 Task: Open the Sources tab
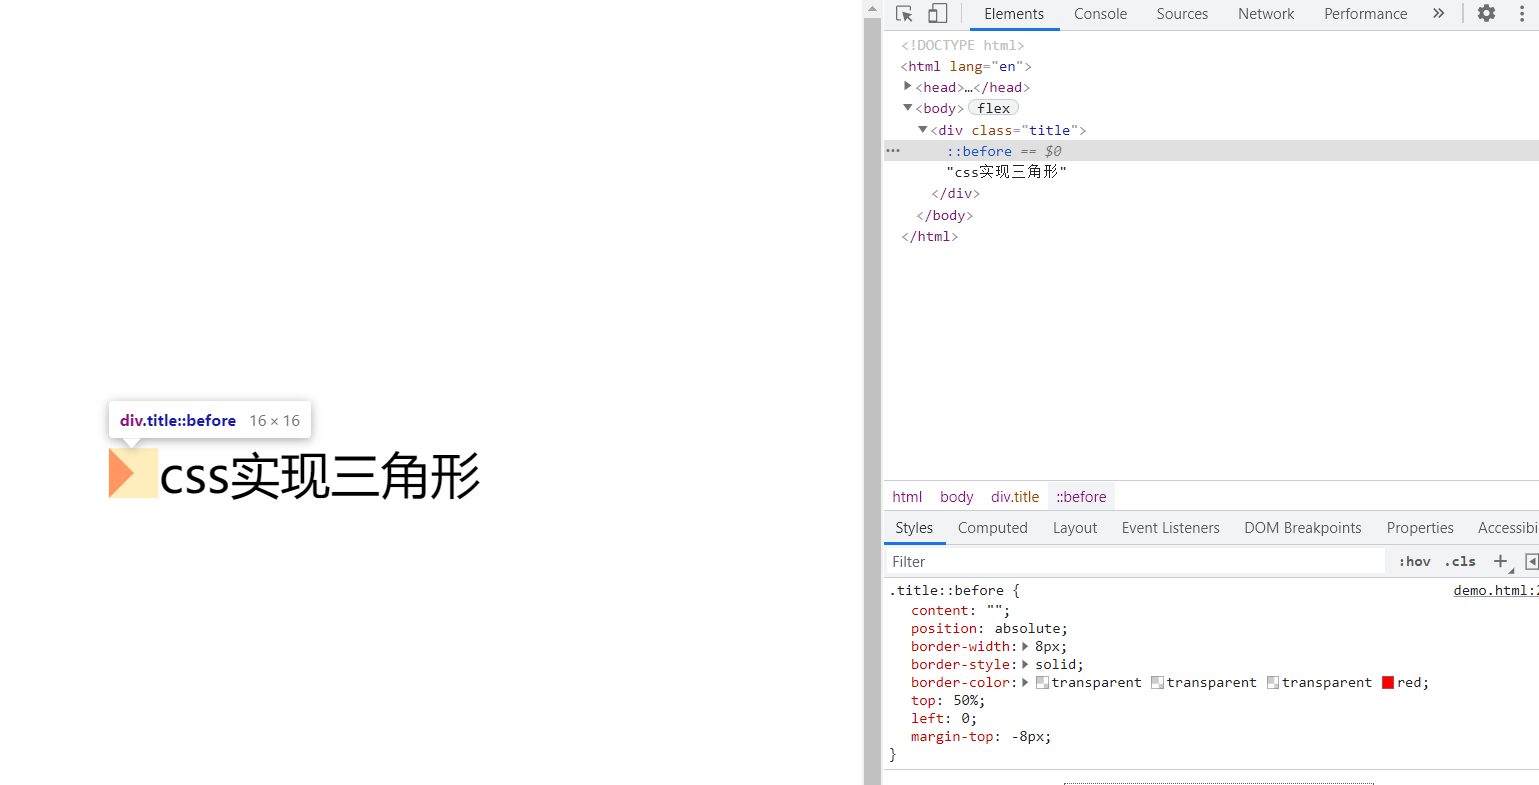pos(1182,14)
